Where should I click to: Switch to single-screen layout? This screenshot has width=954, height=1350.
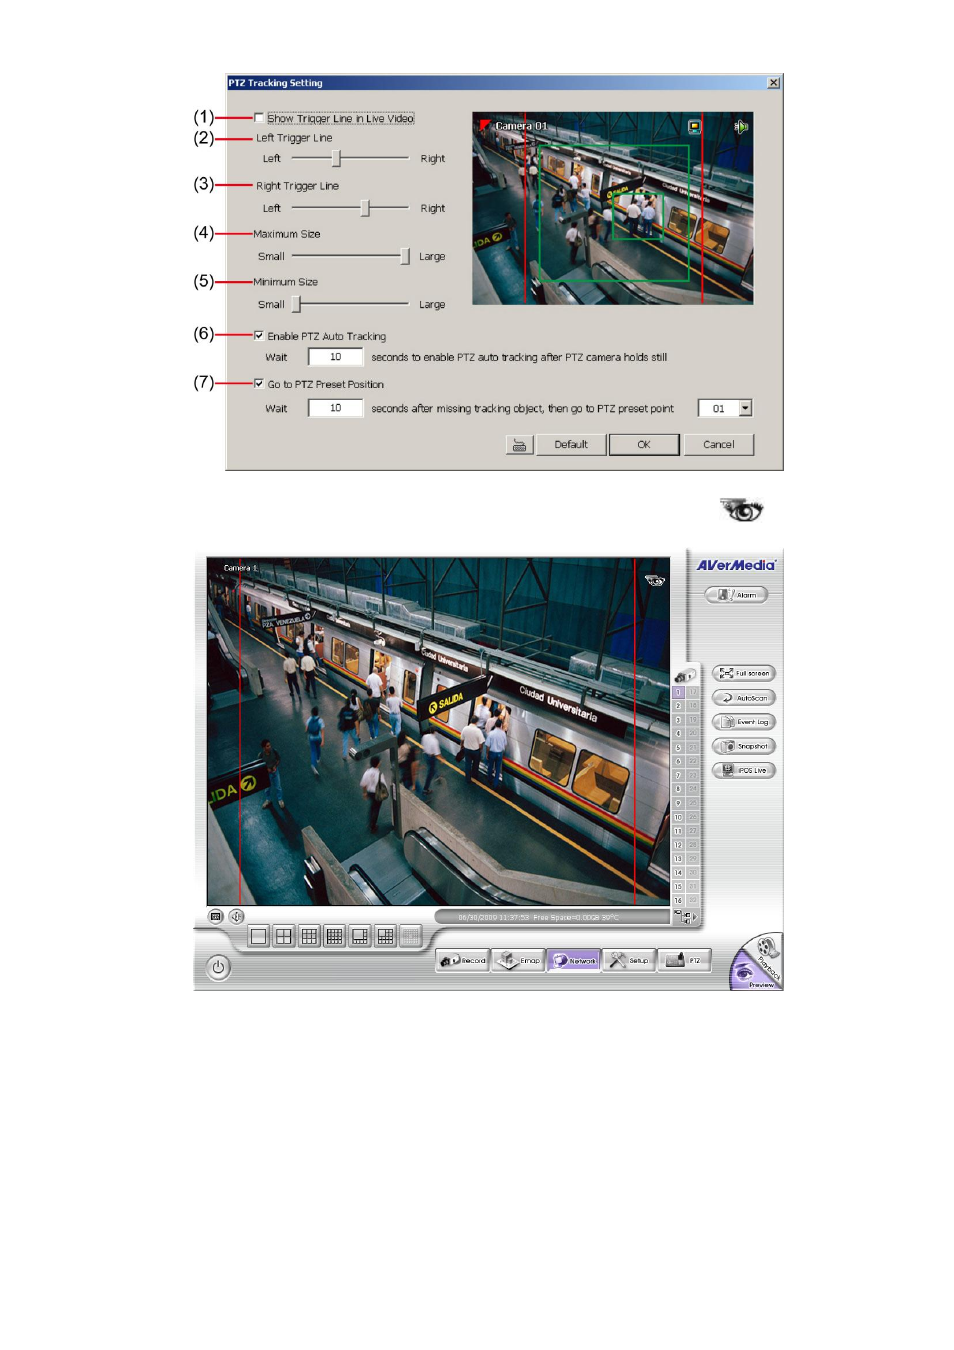point(259,937)
